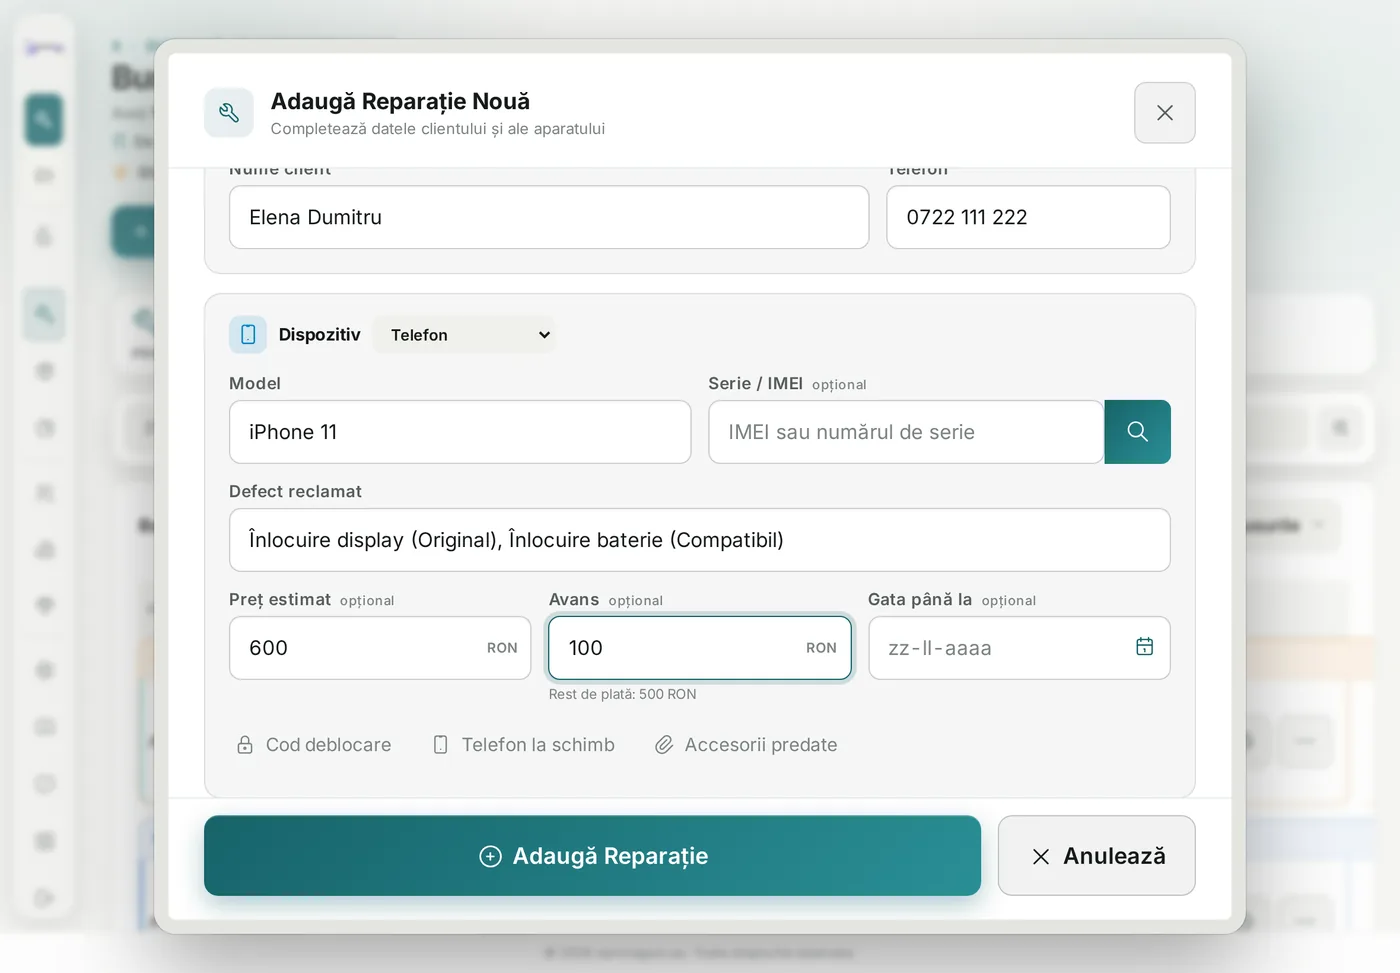Click the 'Adaugă Reparație Nouă' dialog title
Viewport: 1400px width, 973px height.
click(400, 101)
